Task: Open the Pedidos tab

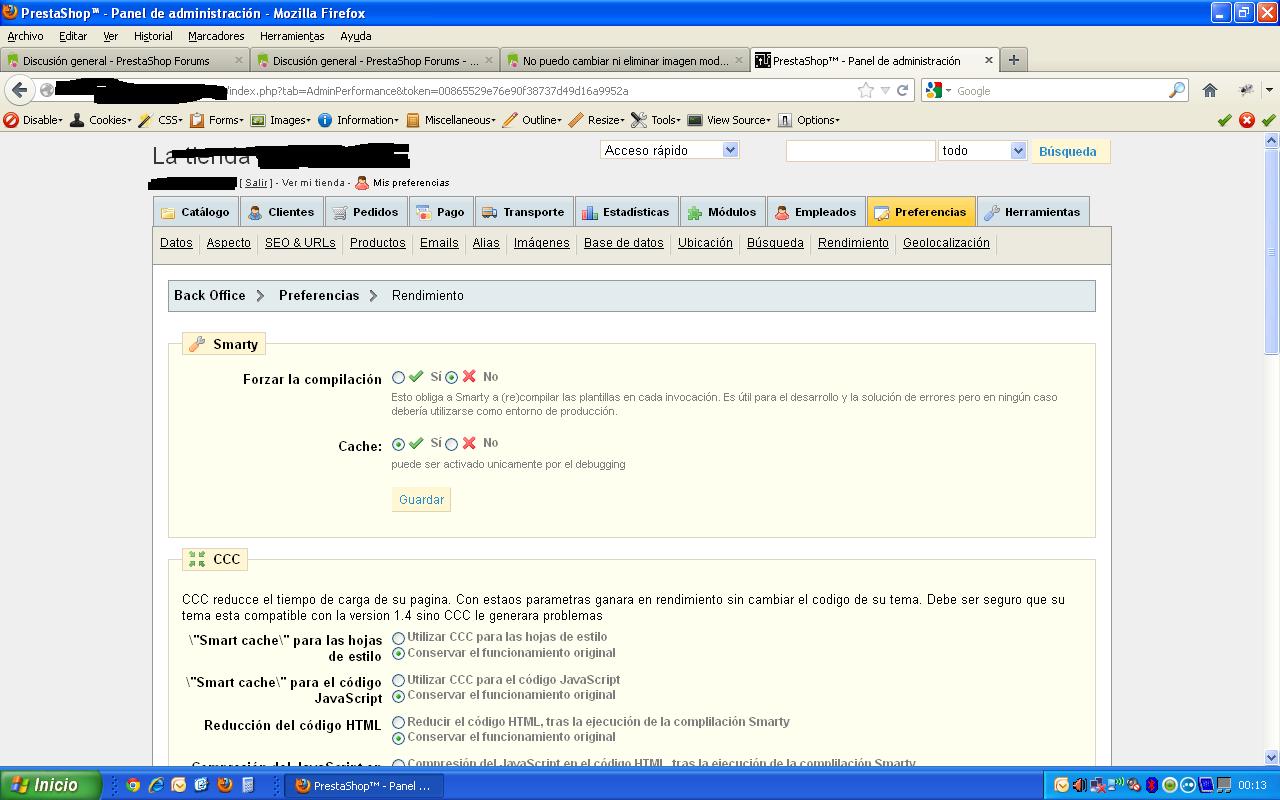Action: click(365, 212)
